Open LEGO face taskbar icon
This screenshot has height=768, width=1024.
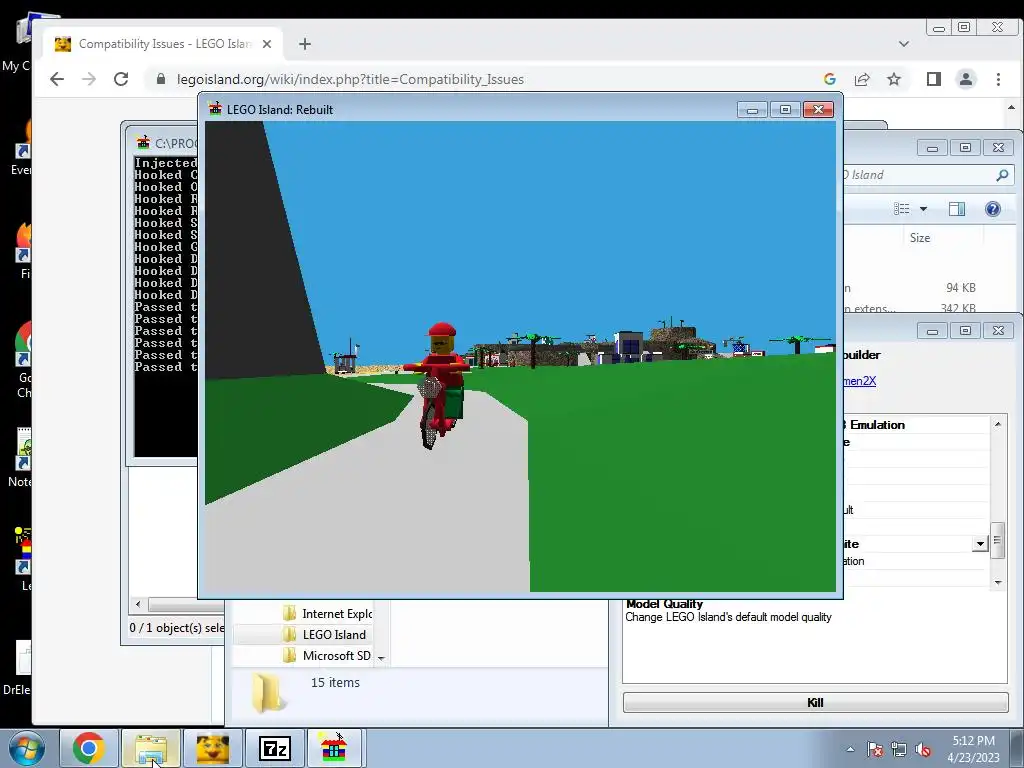[212, 748]
